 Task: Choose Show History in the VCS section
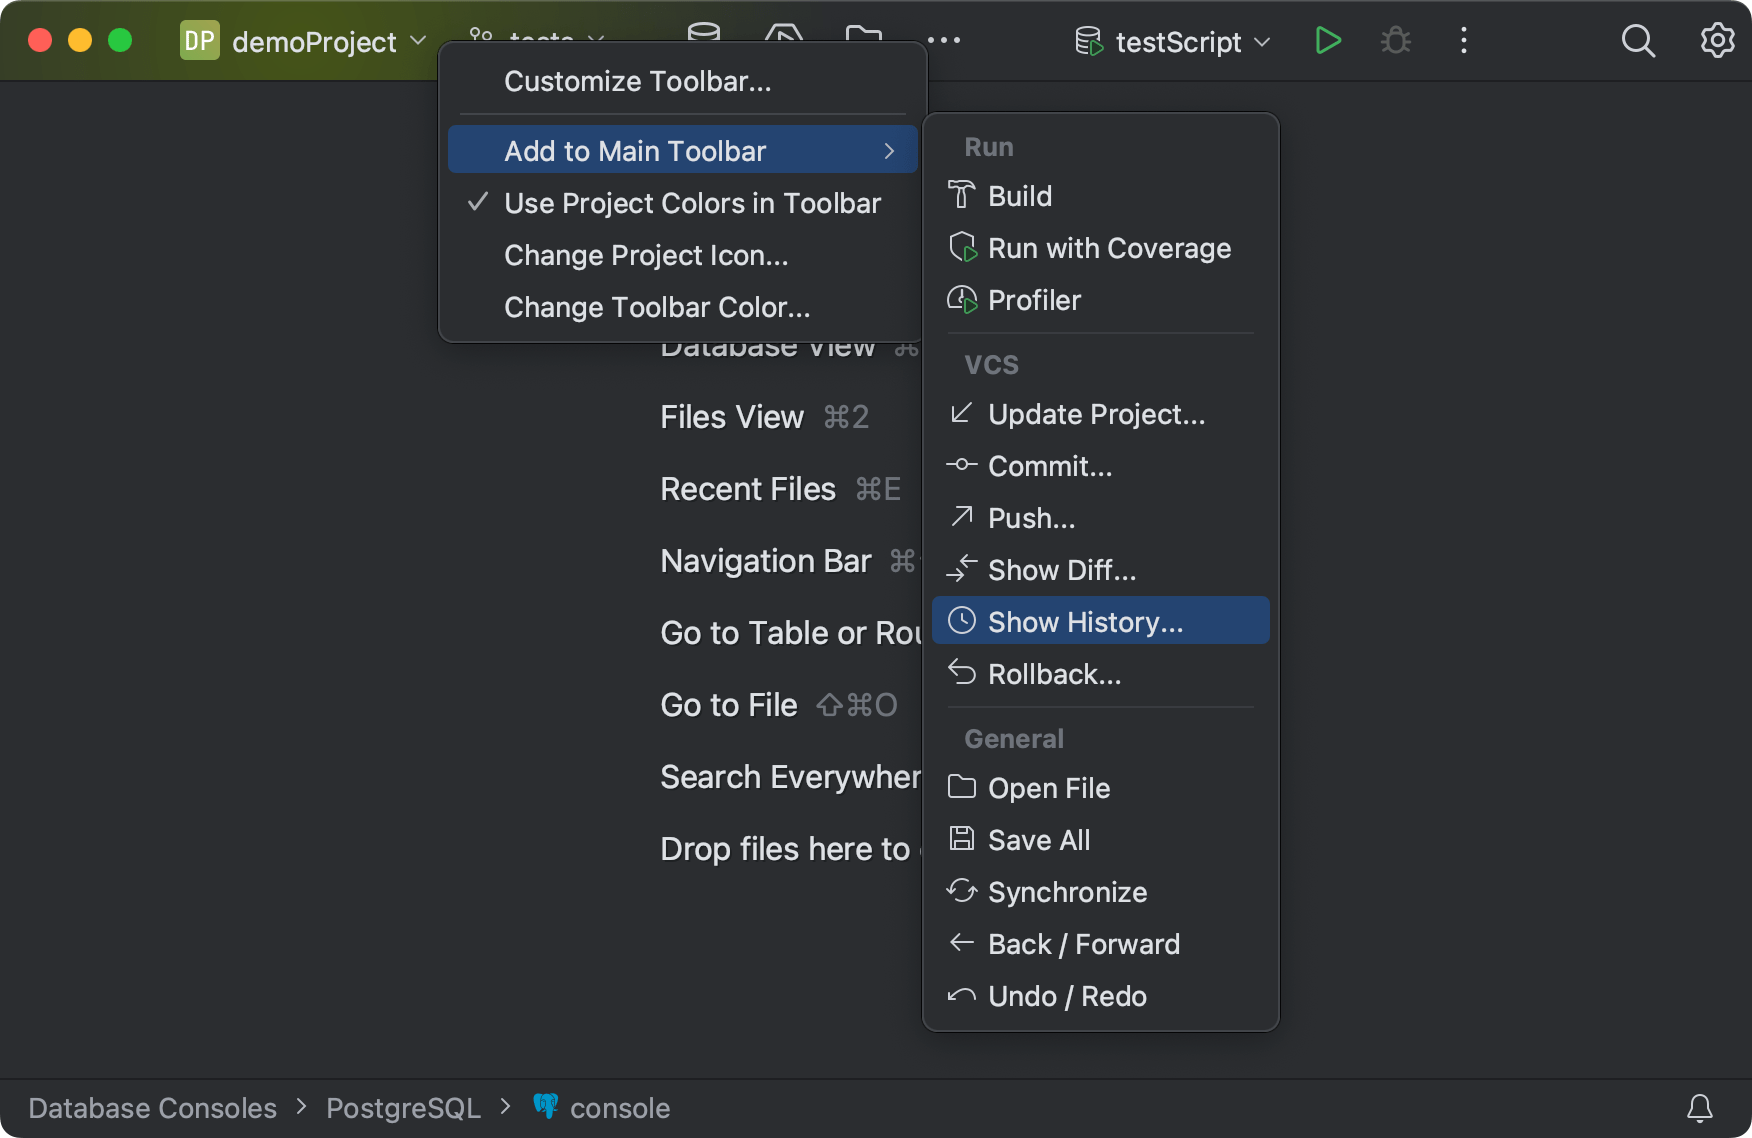(x=1085, y=621)
